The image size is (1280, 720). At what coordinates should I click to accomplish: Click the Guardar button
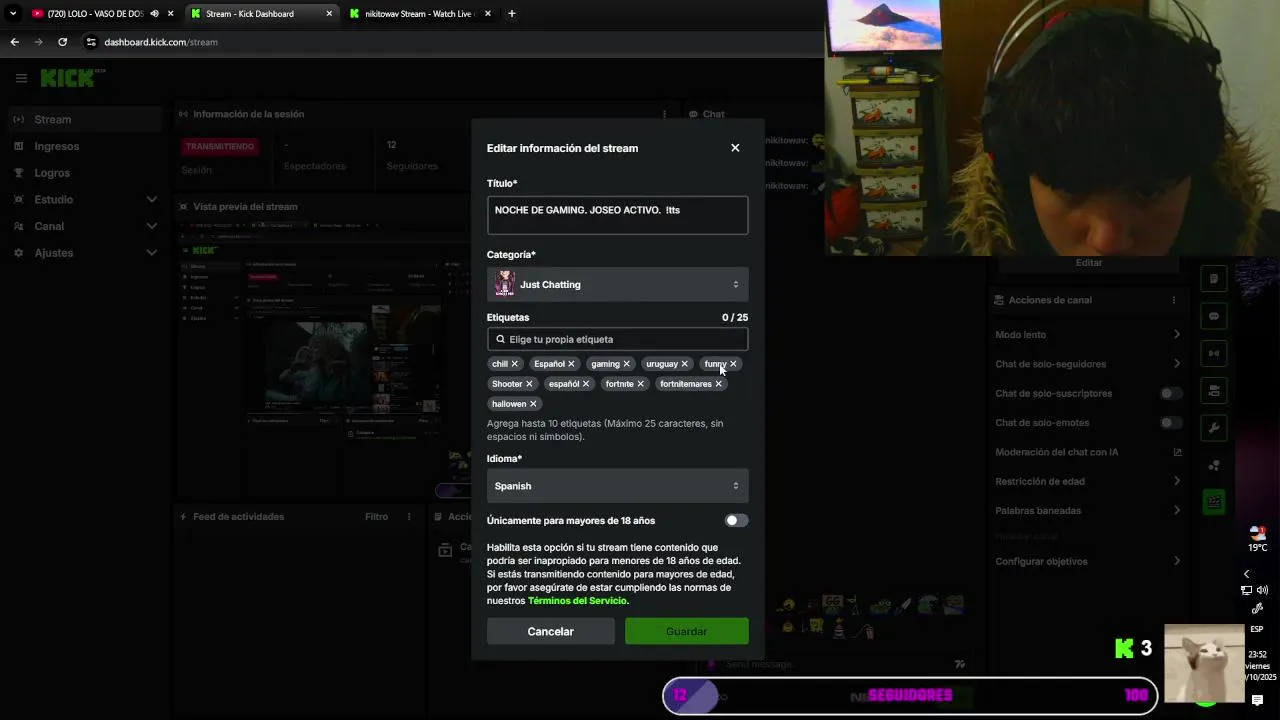(x=687, y=631)
